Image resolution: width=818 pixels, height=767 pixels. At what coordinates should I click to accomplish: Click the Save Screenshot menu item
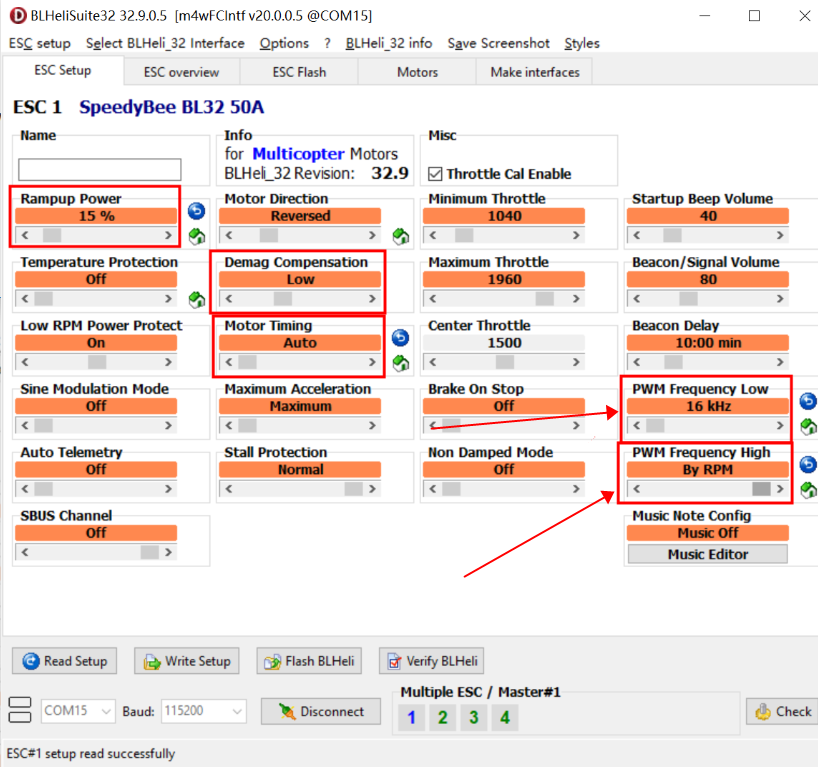click(x=498, y=43)
